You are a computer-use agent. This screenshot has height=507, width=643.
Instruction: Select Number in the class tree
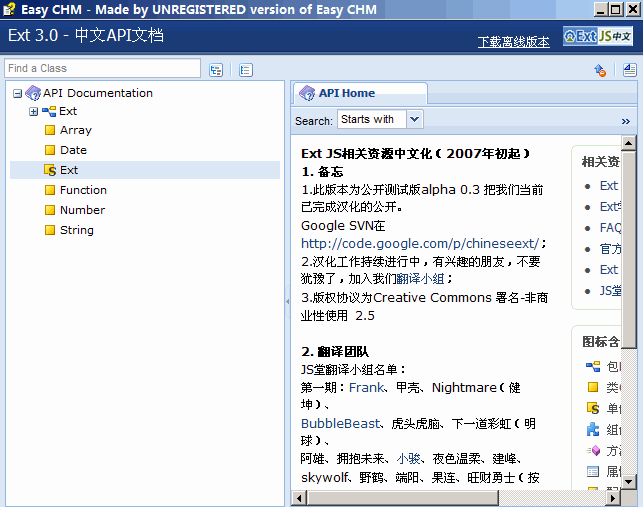coord(82,210)
